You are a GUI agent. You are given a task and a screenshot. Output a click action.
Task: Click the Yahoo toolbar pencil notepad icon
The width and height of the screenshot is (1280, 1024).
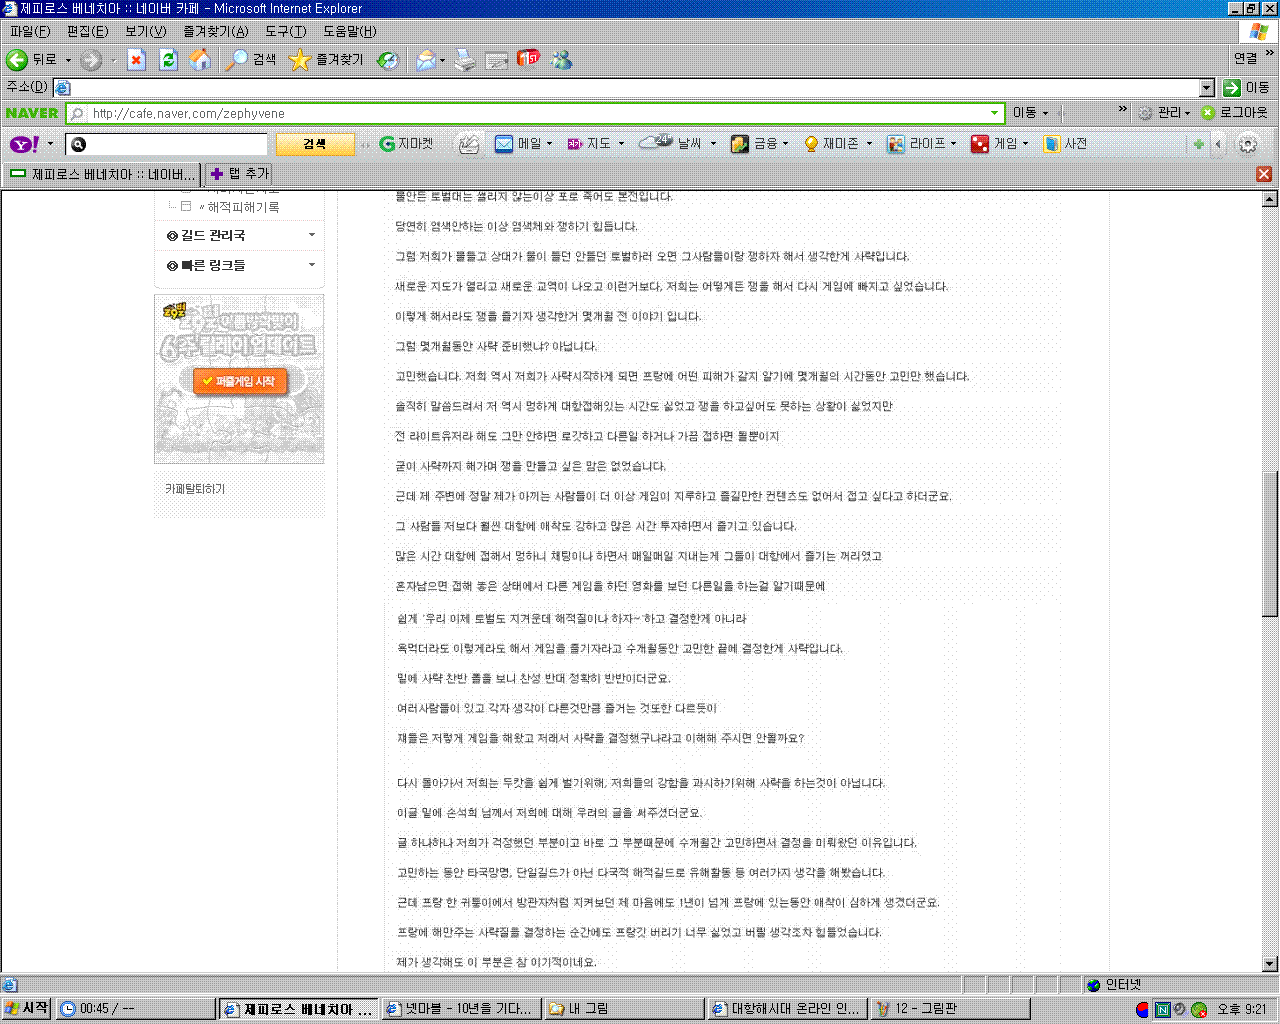pos(468,144)
